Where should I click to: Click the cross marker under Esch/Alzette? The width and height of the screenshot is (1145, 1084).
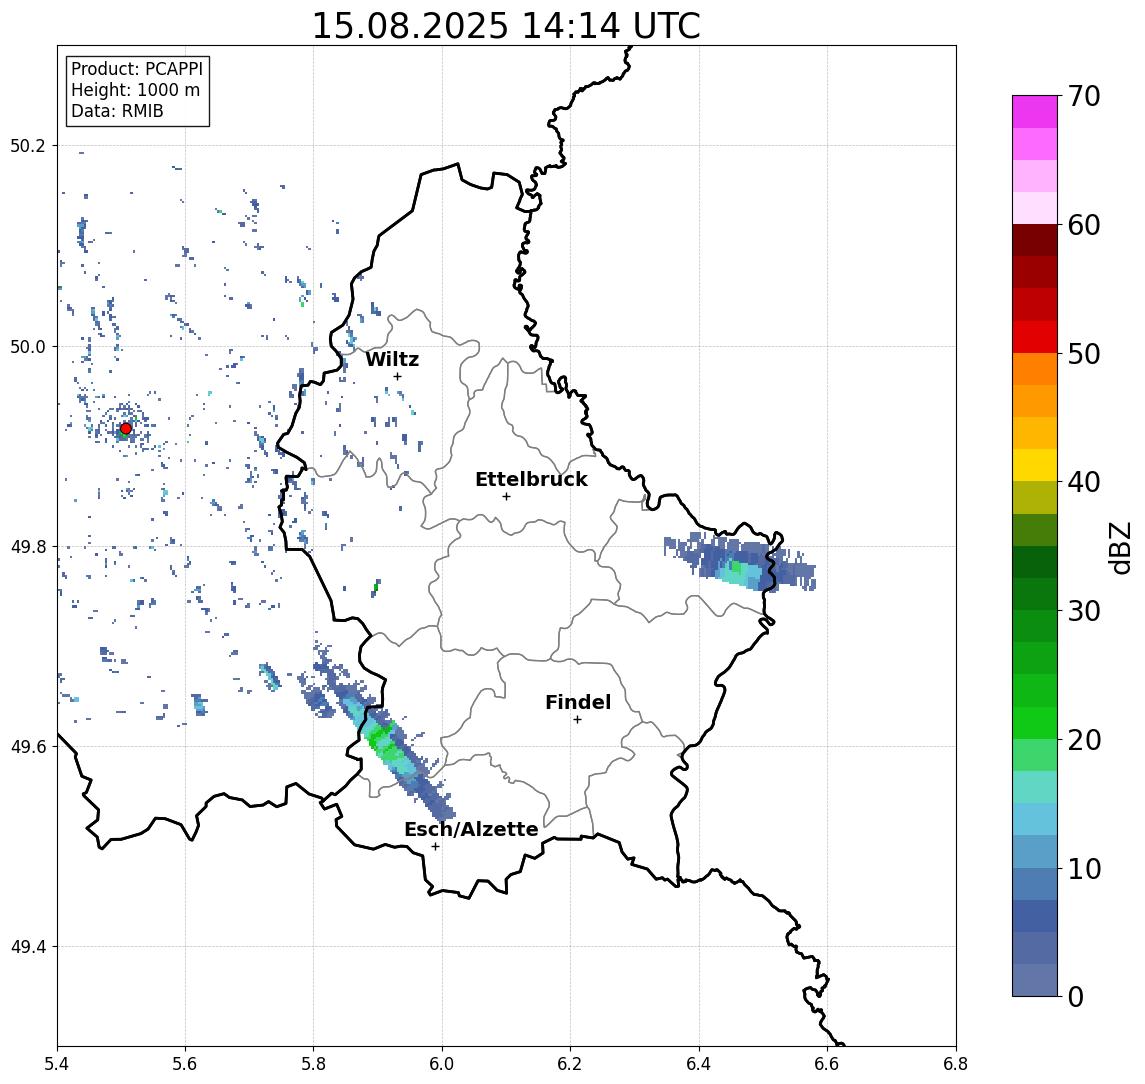pyautogui.click(x=436, y=847)
